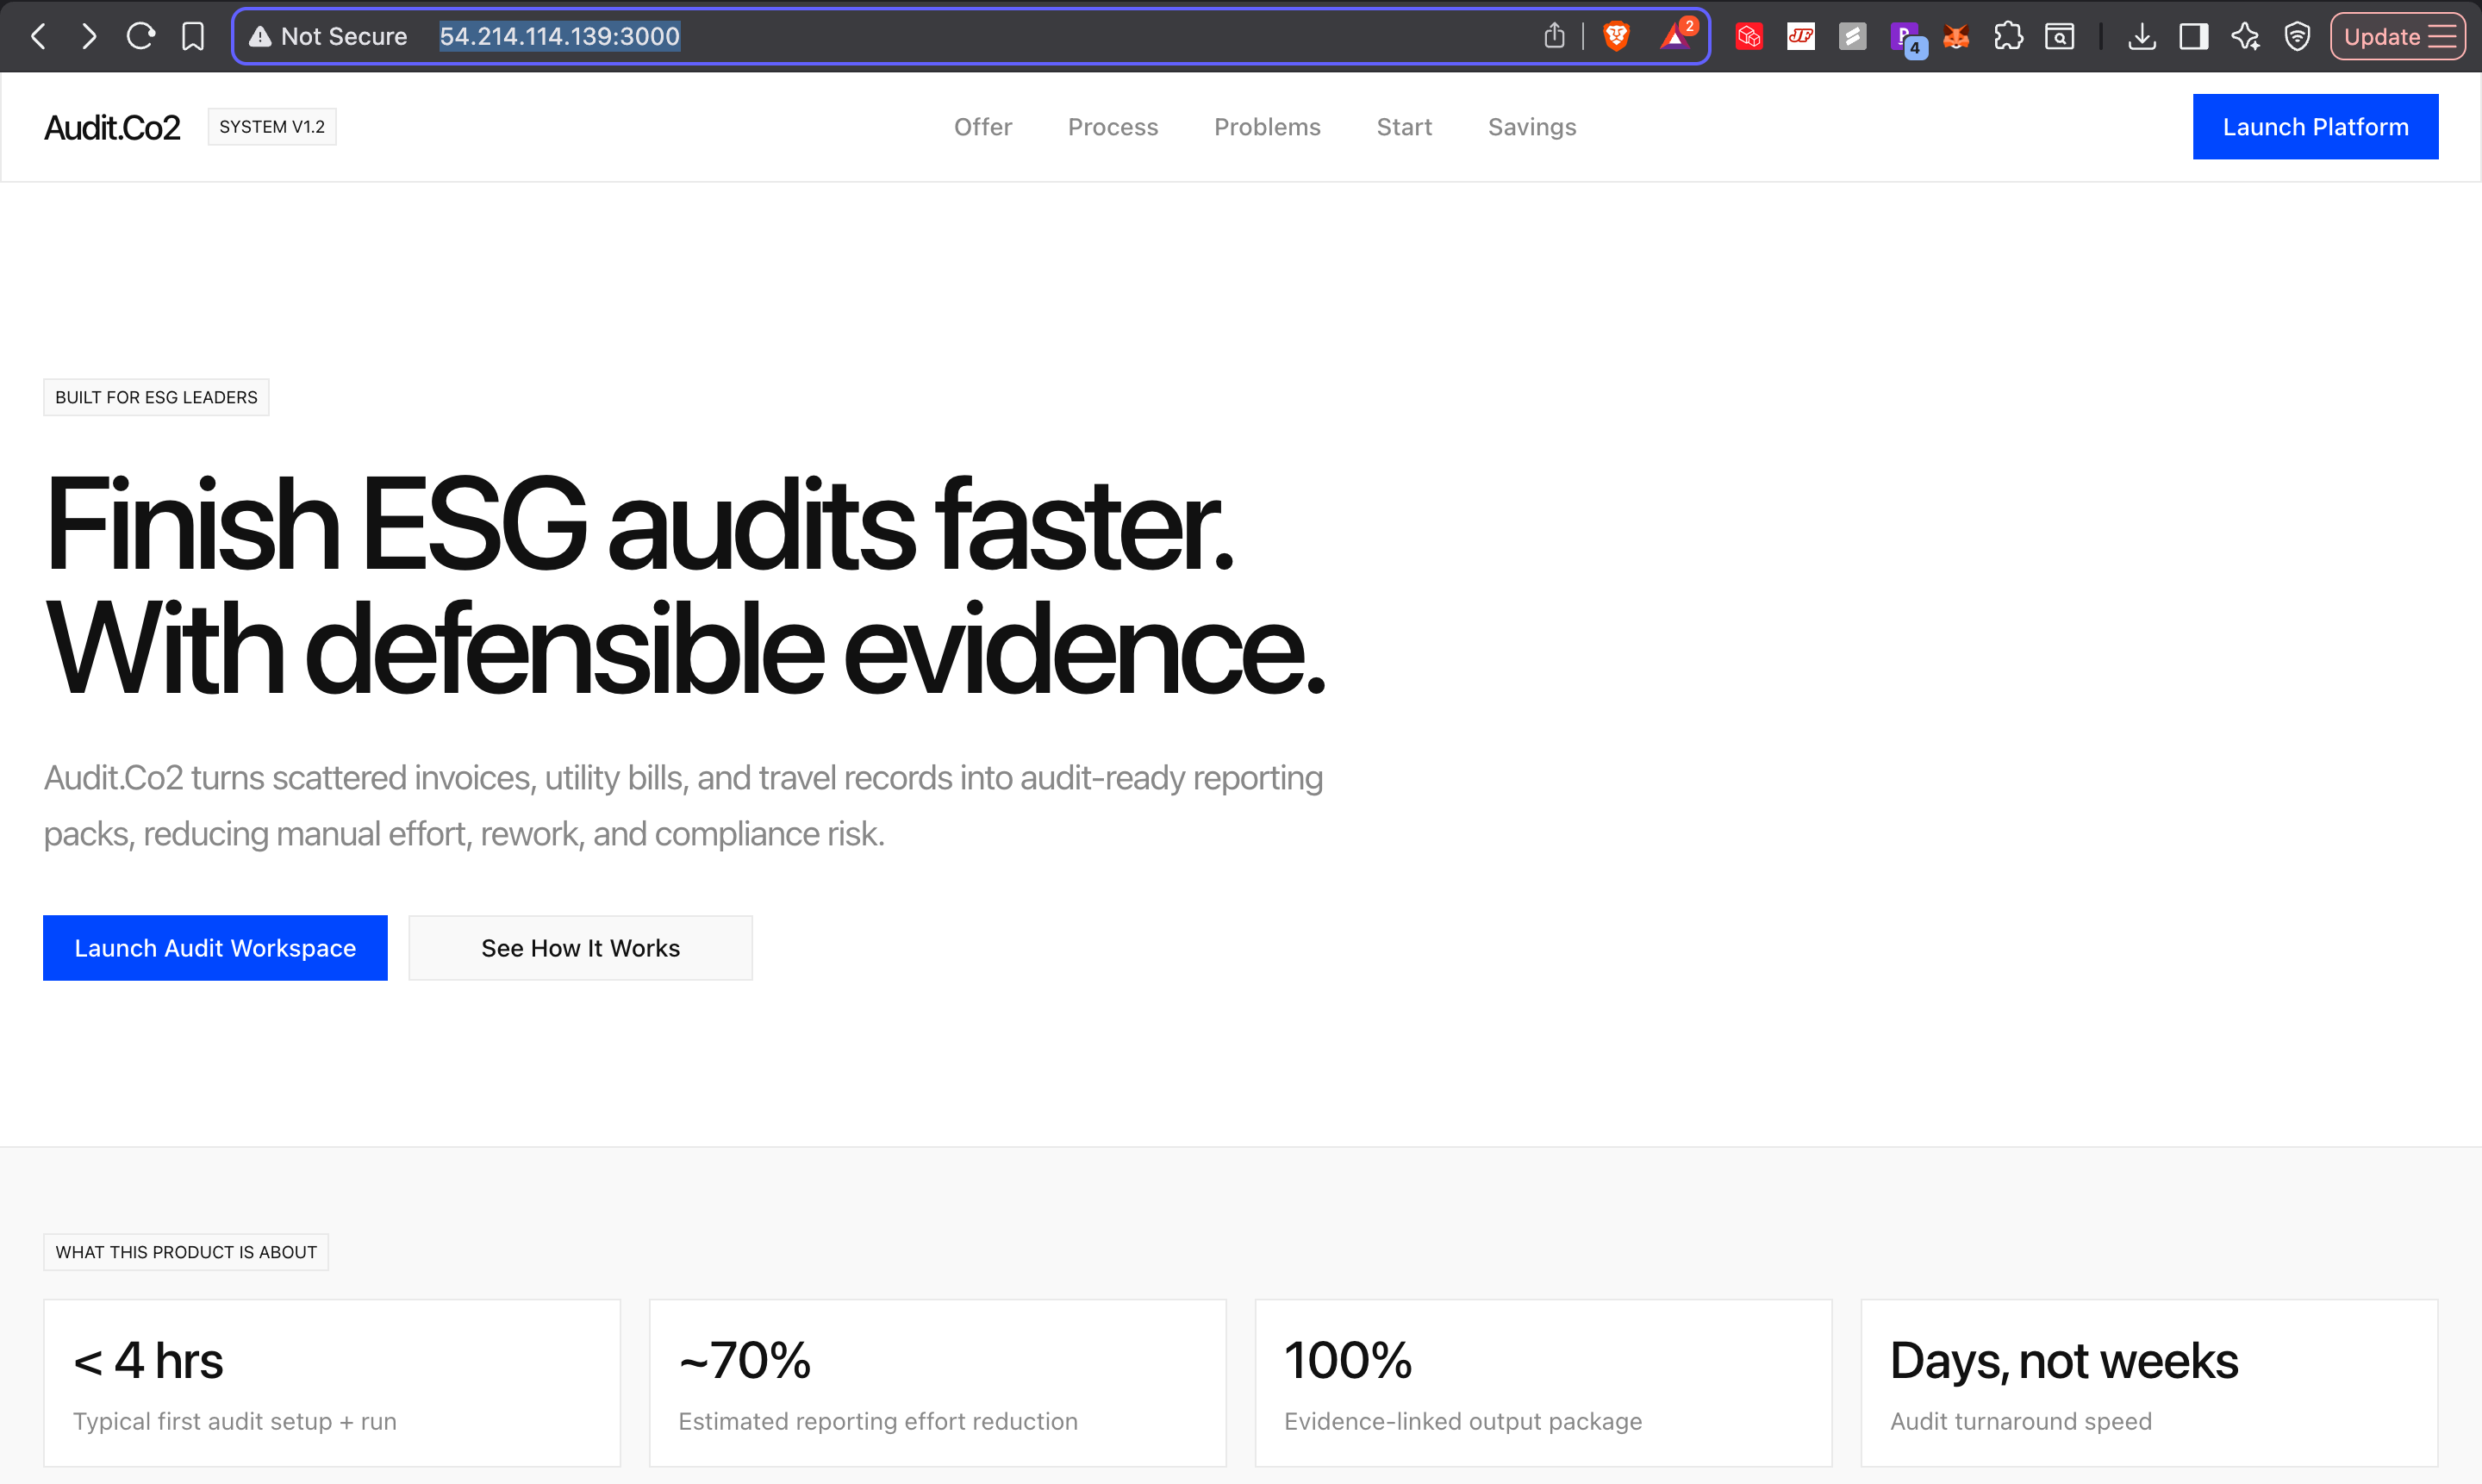
Task: Go to the Offer nav item
Action: [982, 127]
